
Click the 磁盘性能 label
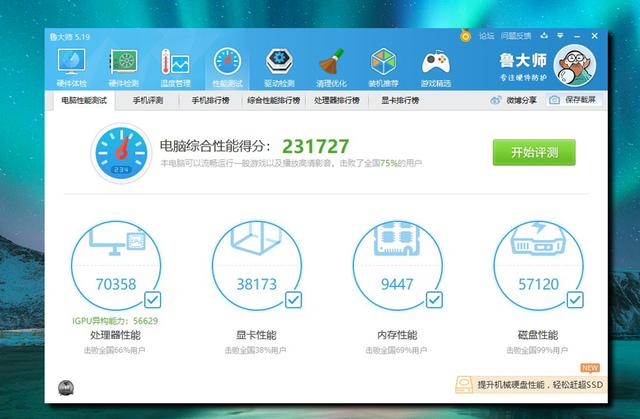click(x=538, y=335)
